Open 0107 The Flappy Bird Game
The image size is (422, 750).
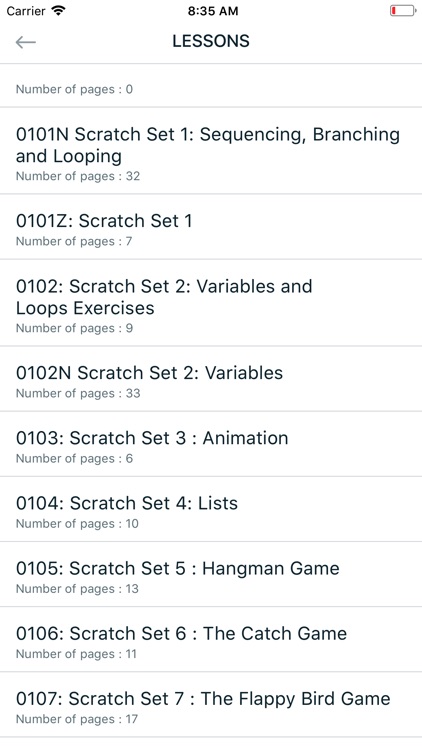[211, 705]
